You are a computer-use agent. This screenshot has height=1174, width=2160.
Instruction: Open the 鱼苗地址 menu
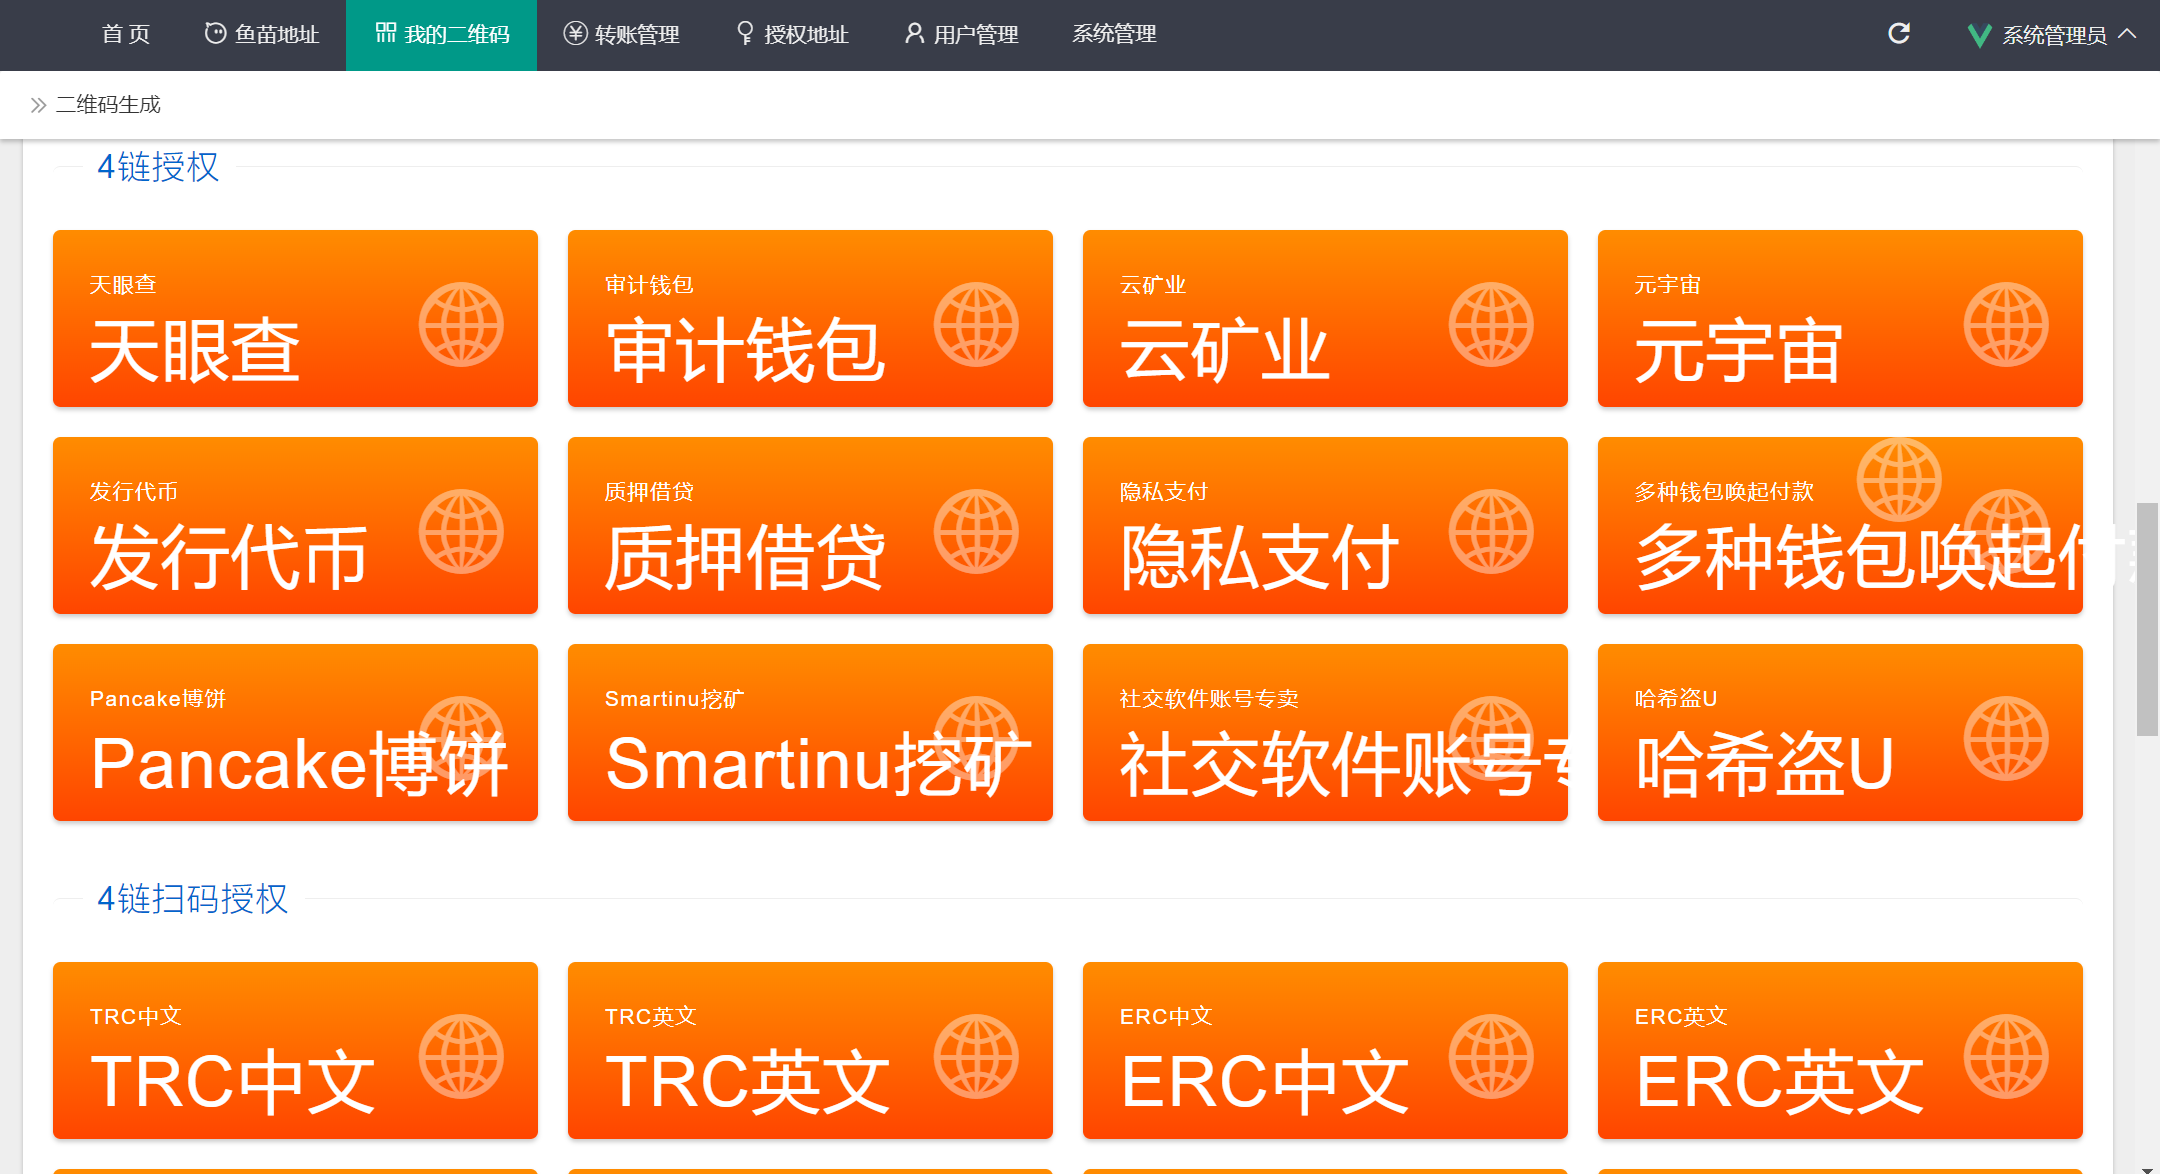262,35
